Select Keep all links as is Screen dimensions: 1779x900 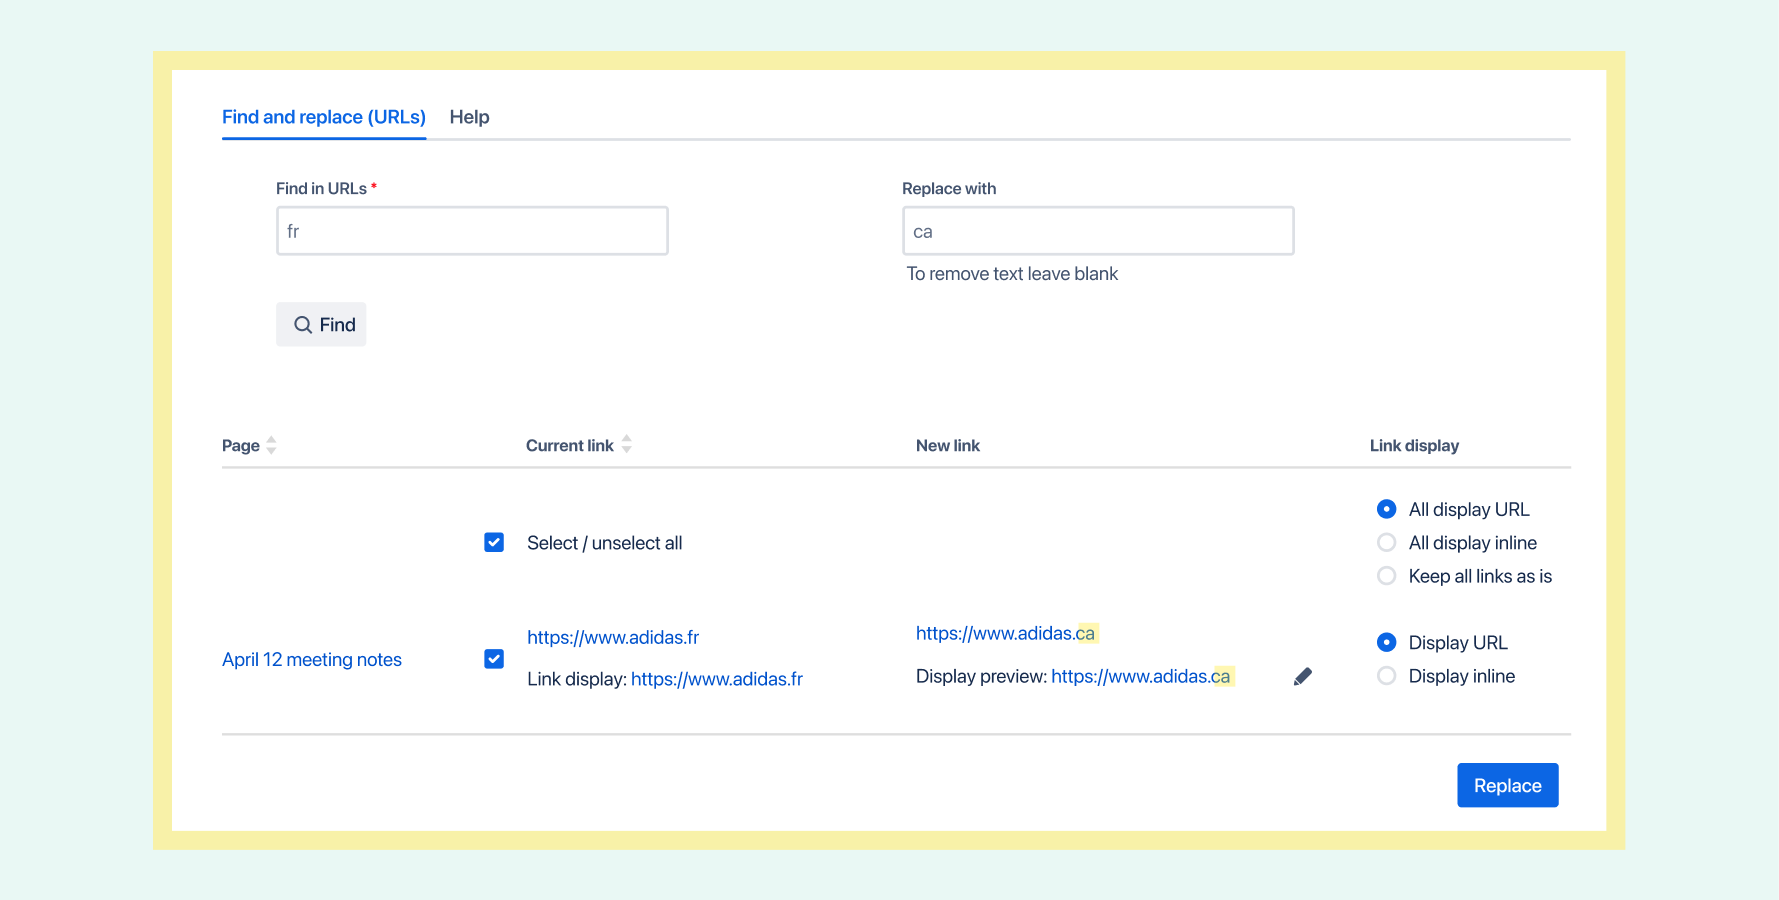click(x=1386, y=575)
